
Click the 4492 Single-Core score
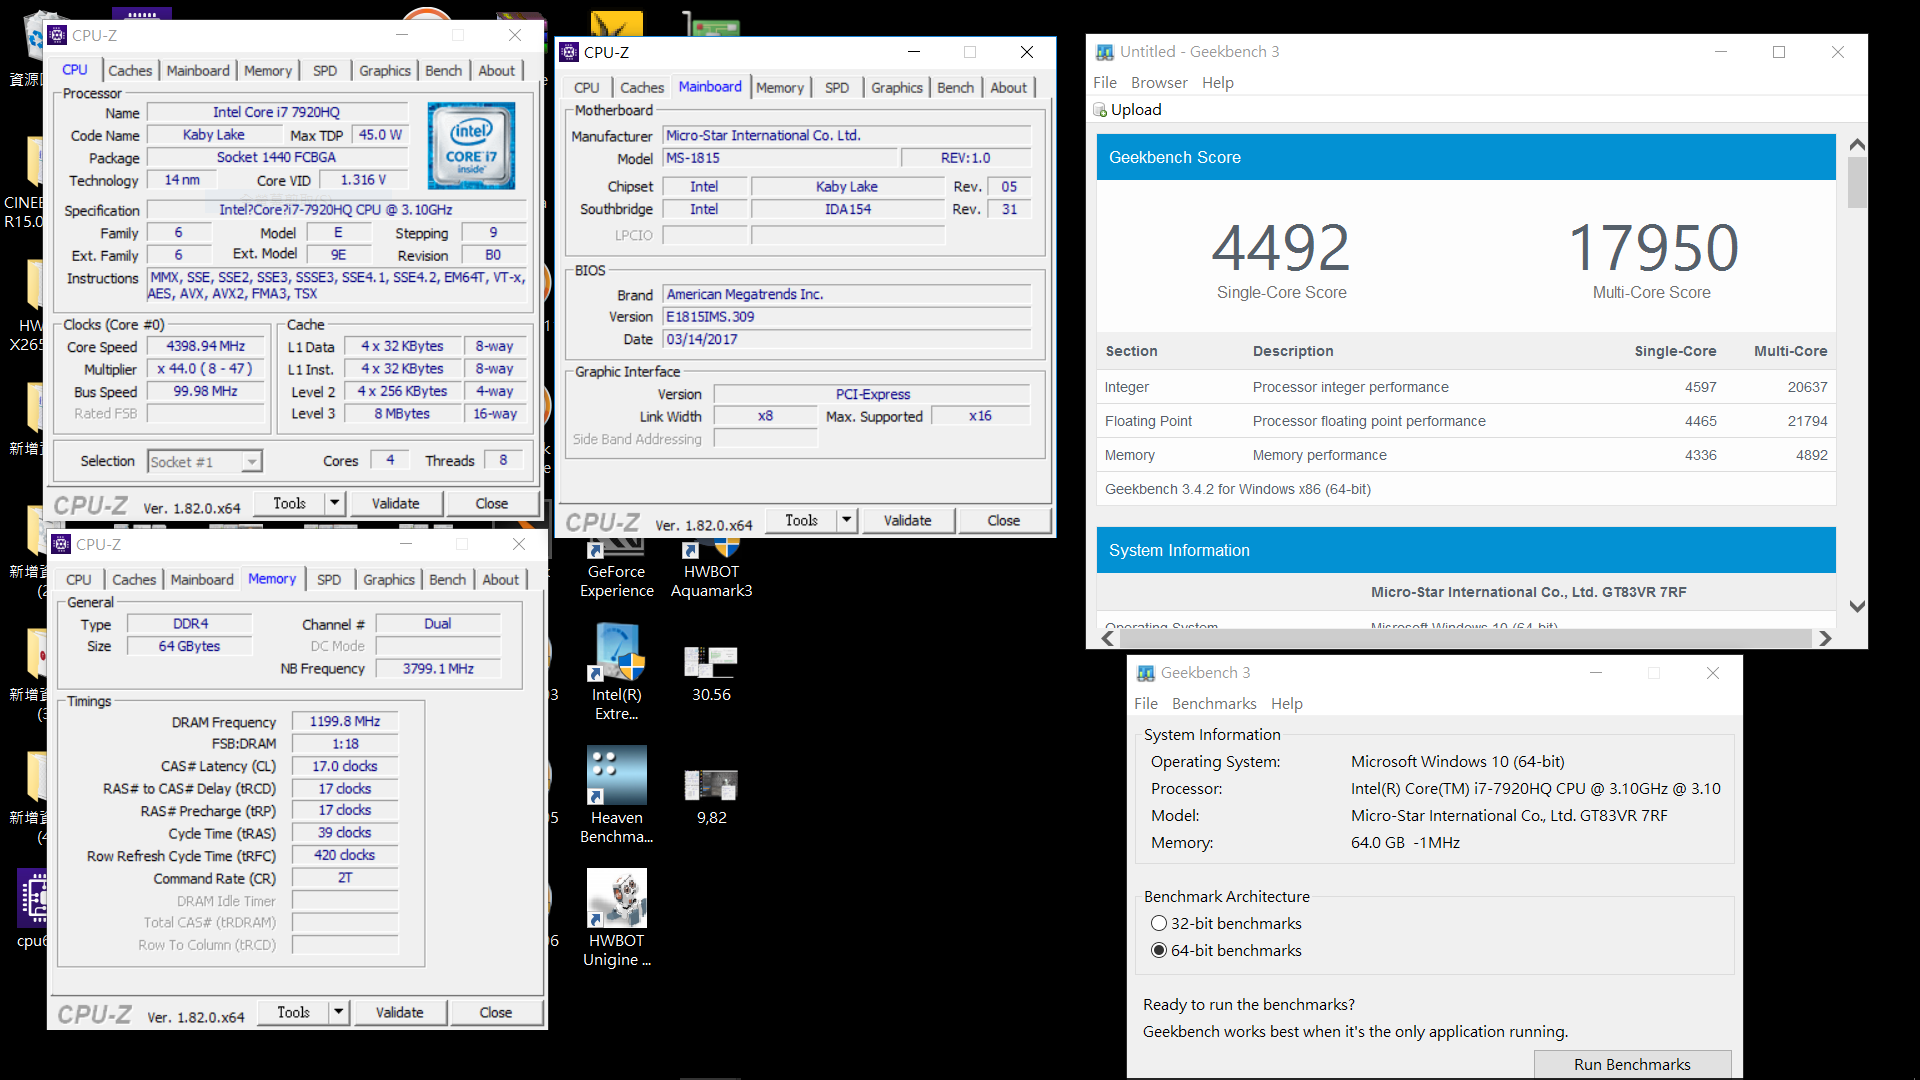click(x=1281, y=247)
